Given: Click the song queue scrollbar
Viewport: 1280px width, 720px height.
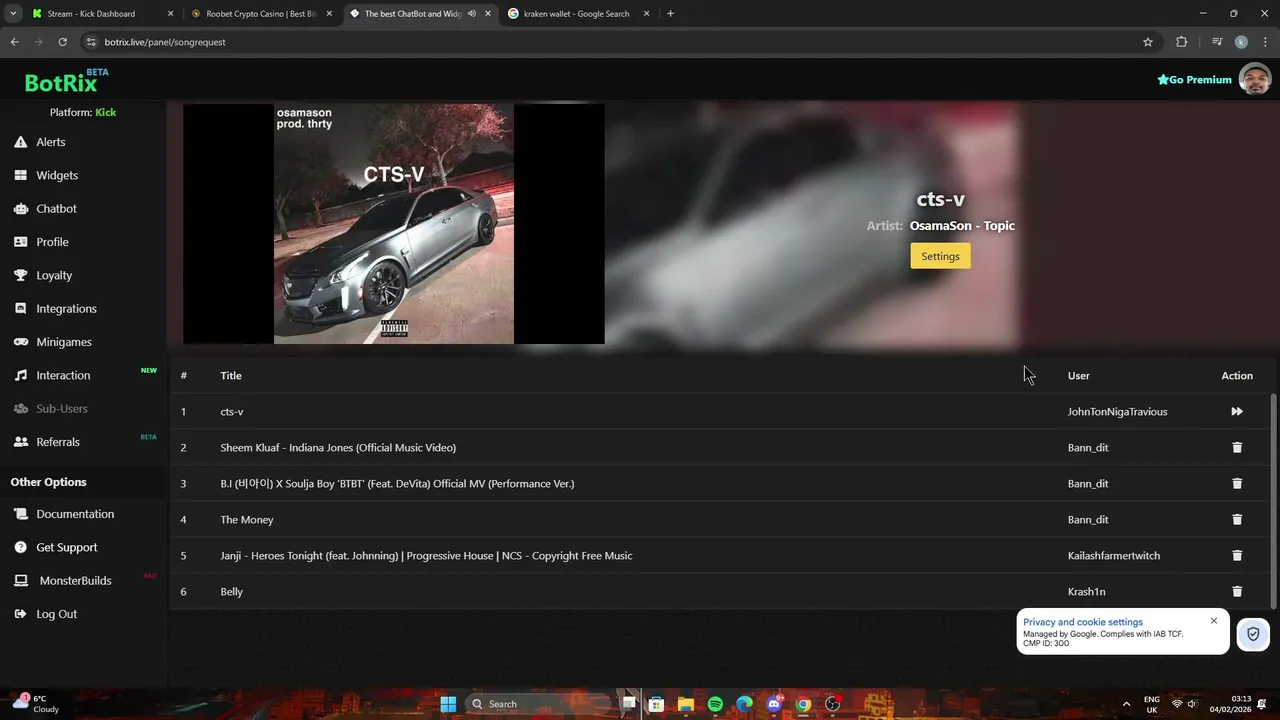Looking at the screenshot, I should (1273, 500).
